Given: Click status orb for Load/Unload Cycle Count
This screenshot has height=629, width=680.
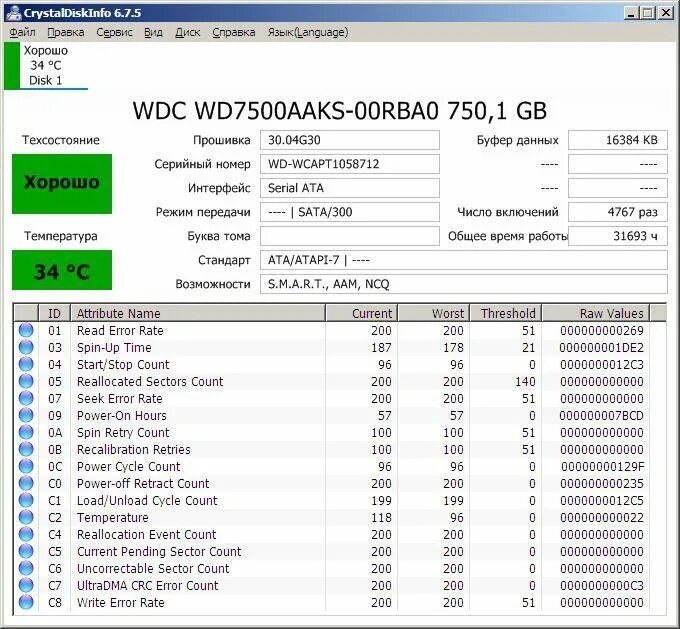Looking at the screenshot, I should [26, 500].
